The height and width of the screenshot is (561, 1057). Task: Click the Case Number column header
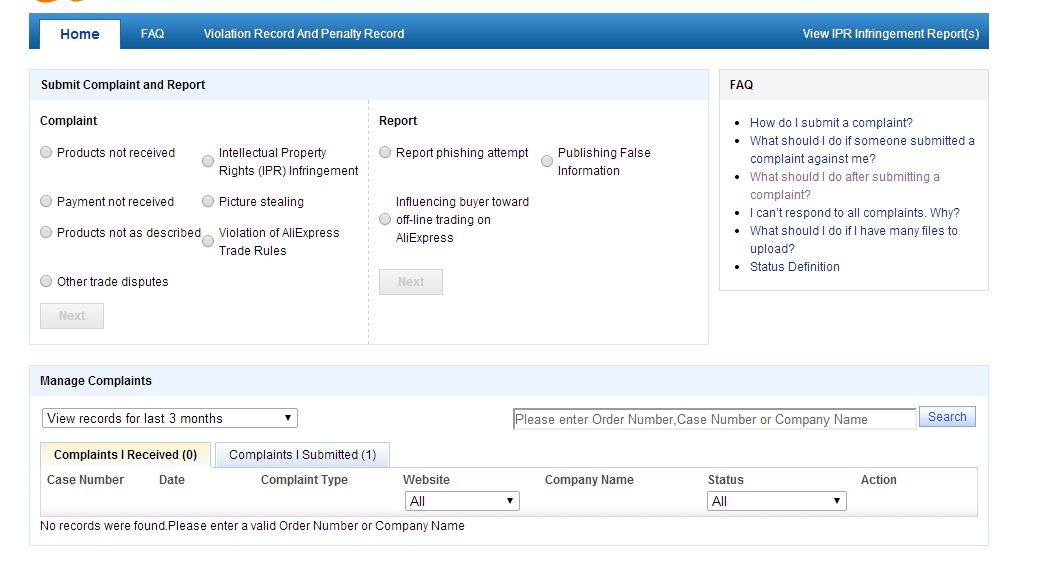[86, 479]
